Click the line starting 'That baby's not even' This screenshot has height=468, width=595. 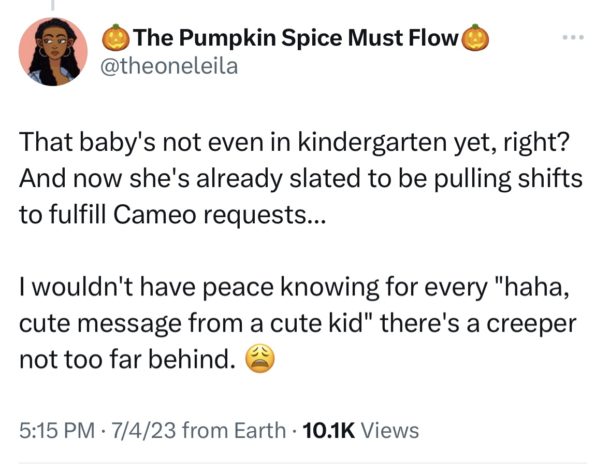coord(294,143)
